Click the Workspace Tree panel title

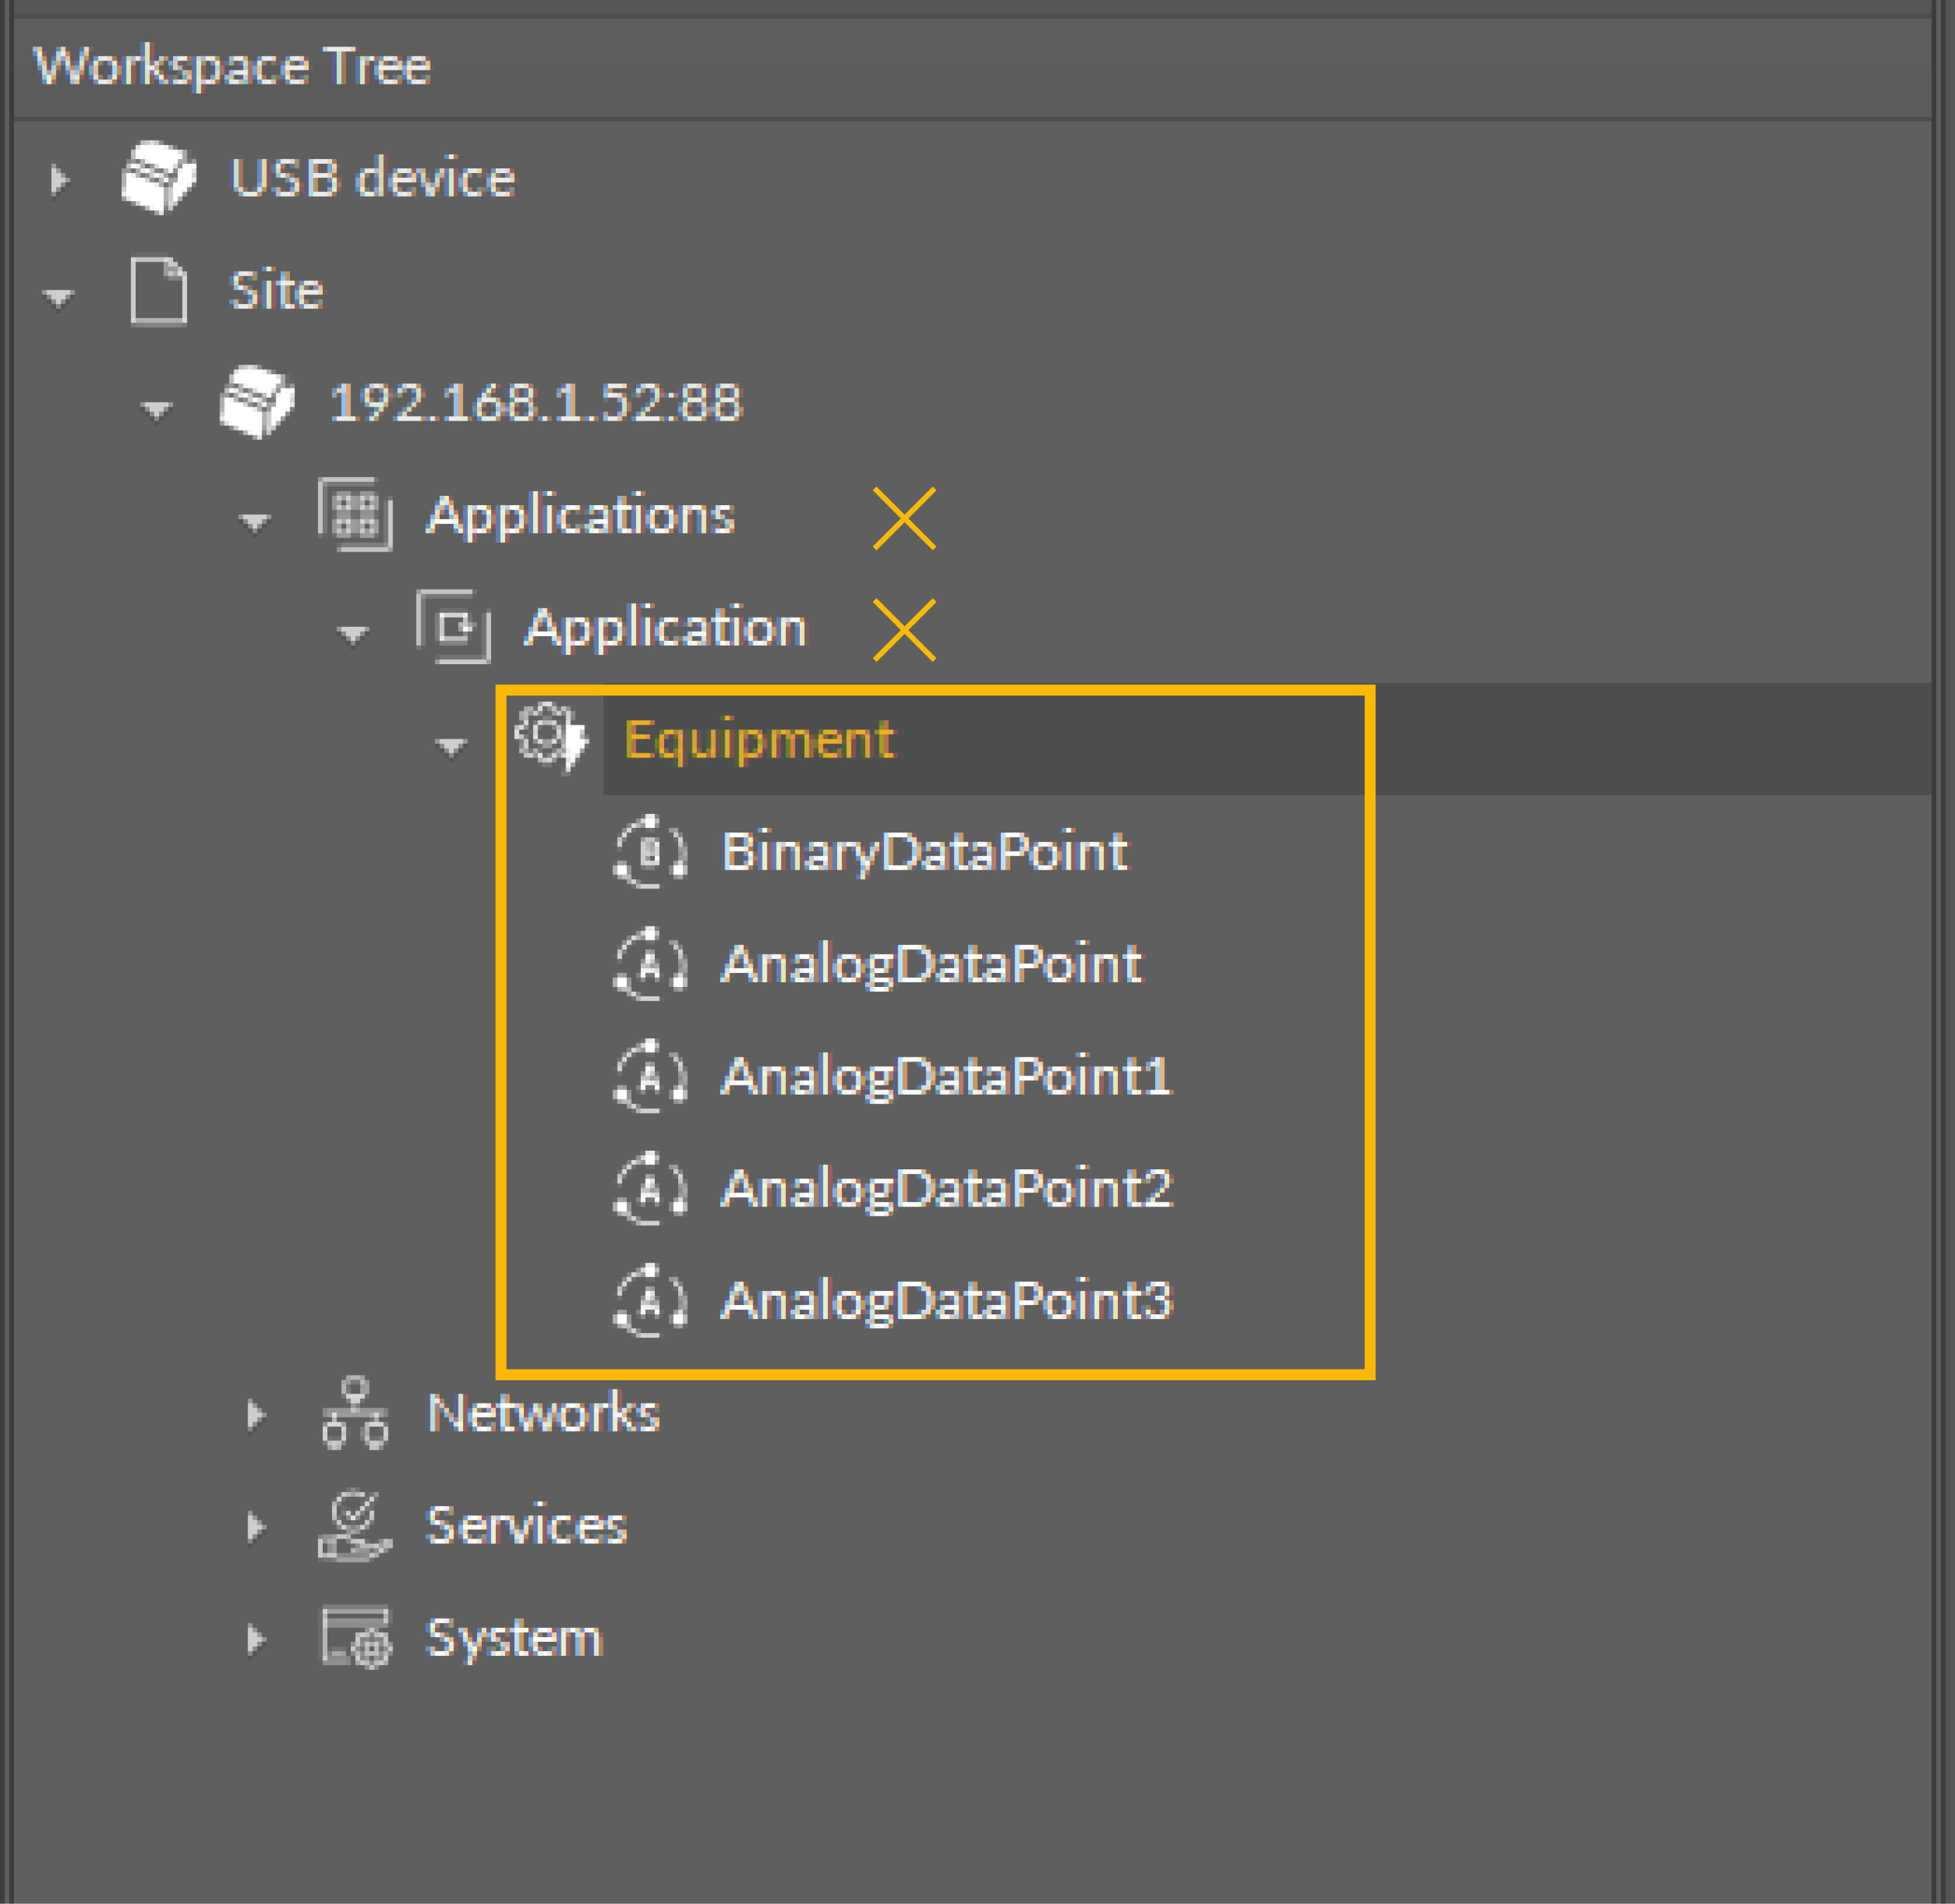point(232,66)
